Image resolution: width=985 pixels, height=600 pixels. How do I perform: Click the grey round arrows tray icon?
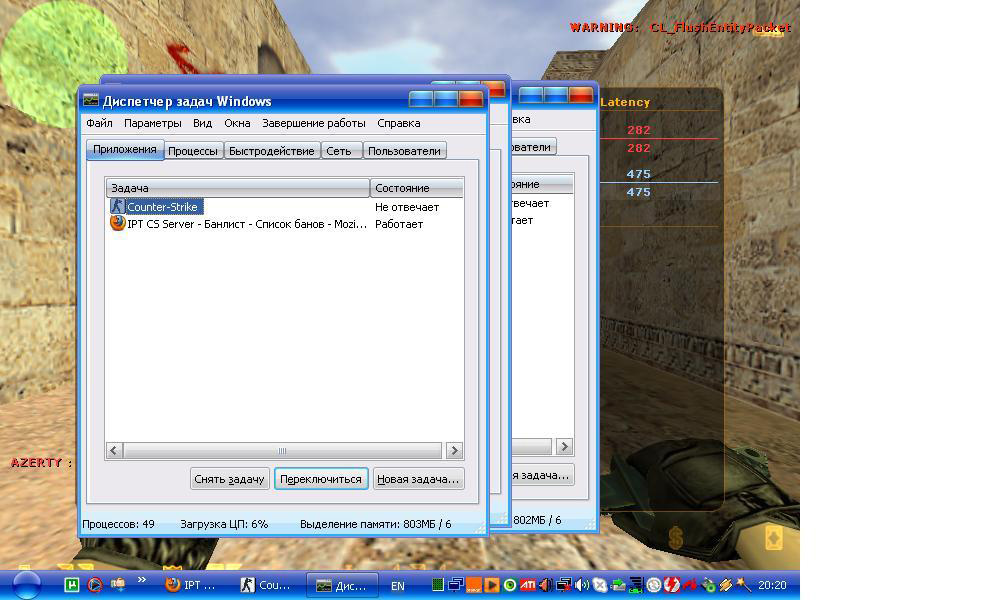click(654, 585)
